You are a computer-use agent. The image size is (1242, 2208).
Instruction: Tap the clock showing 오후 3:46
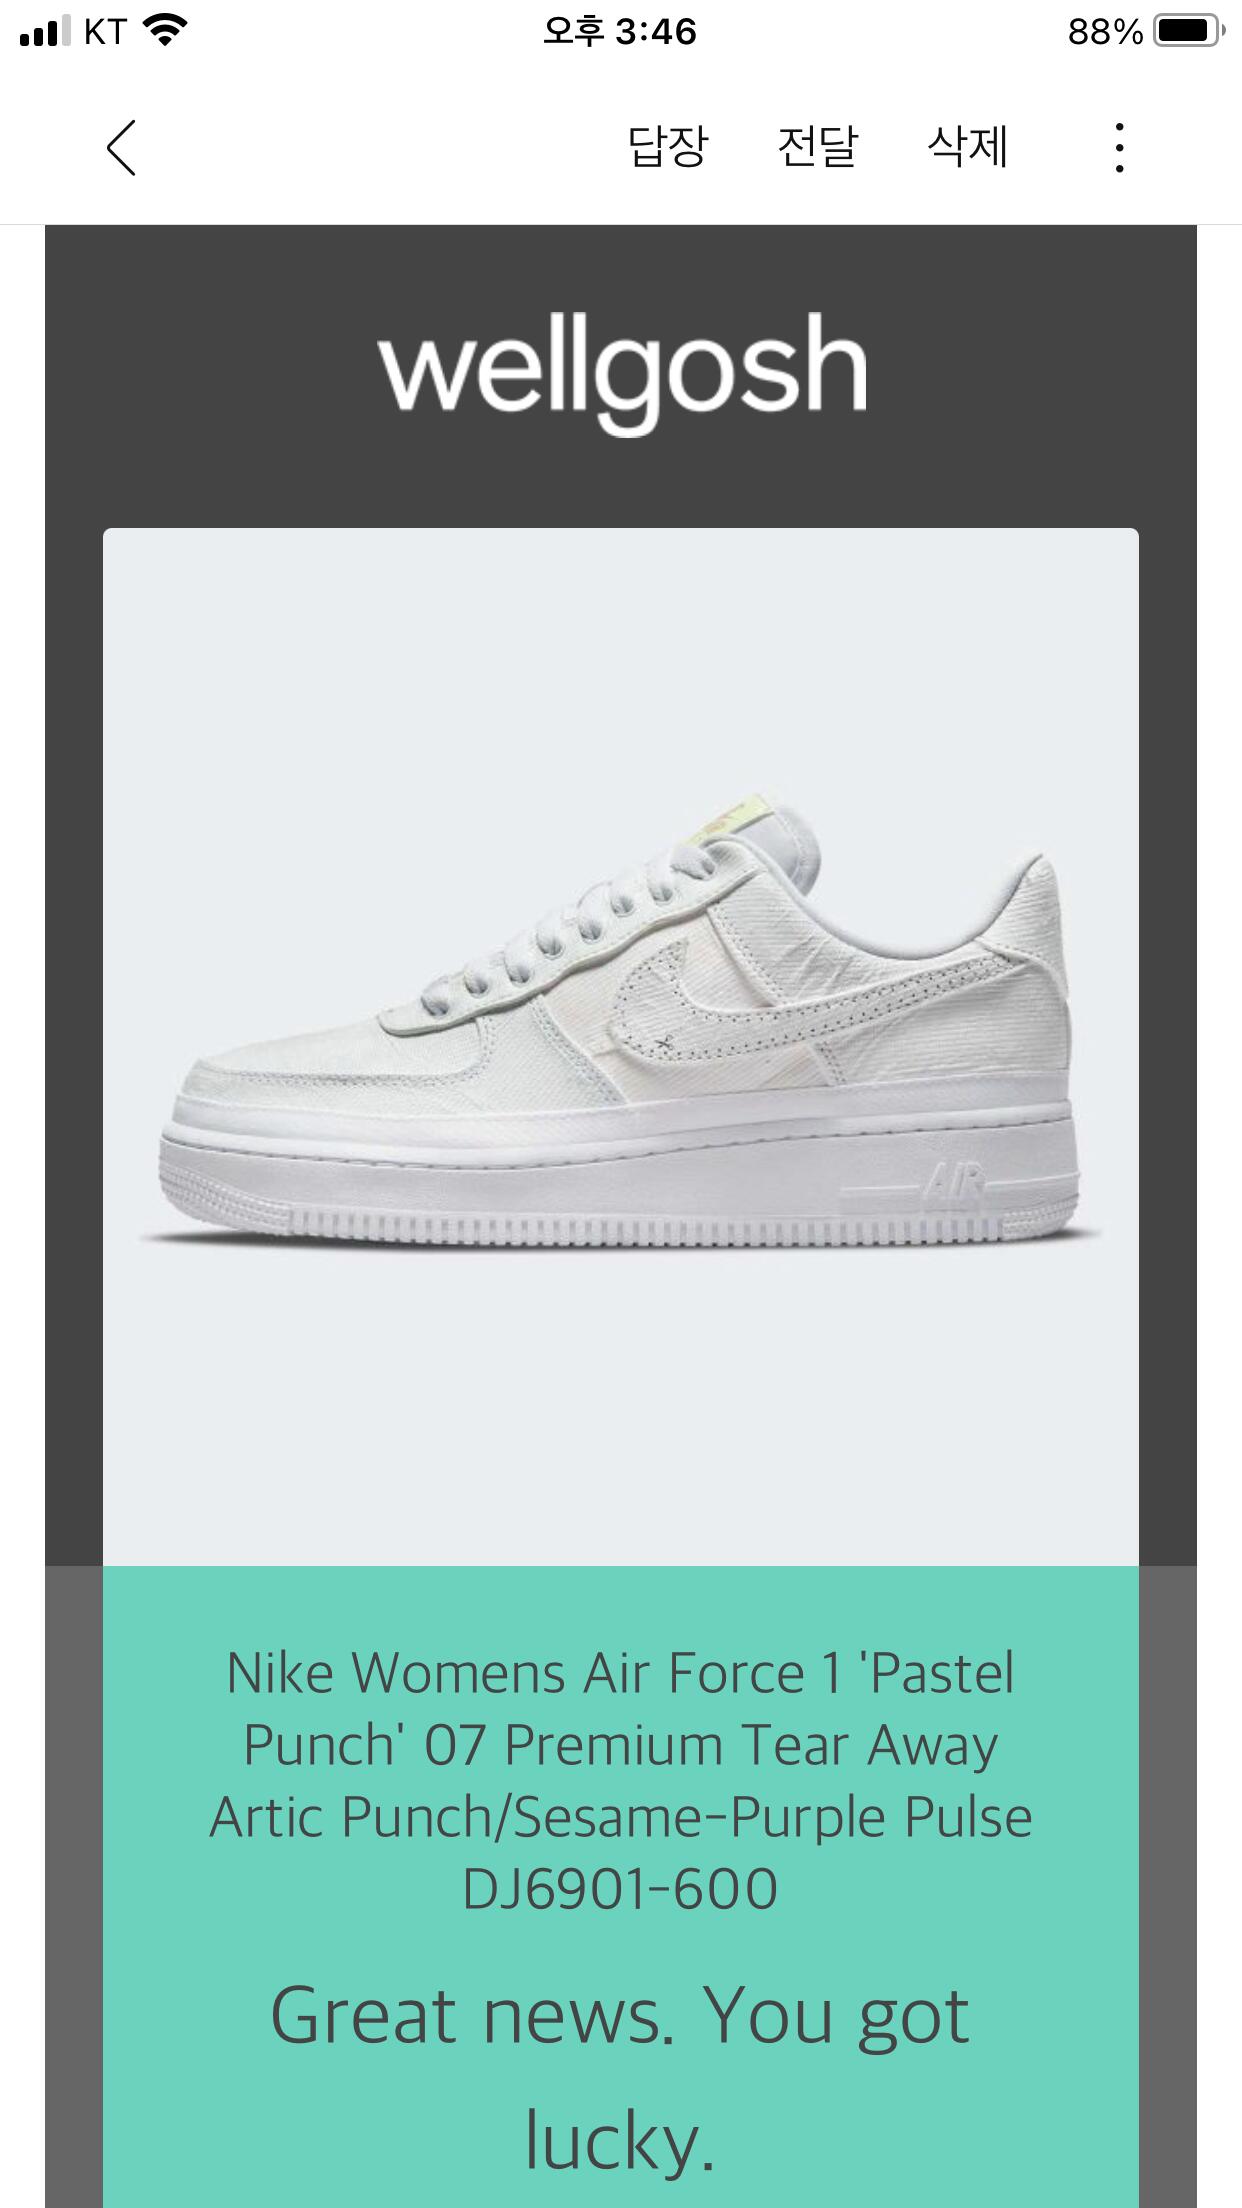(619, 31)
